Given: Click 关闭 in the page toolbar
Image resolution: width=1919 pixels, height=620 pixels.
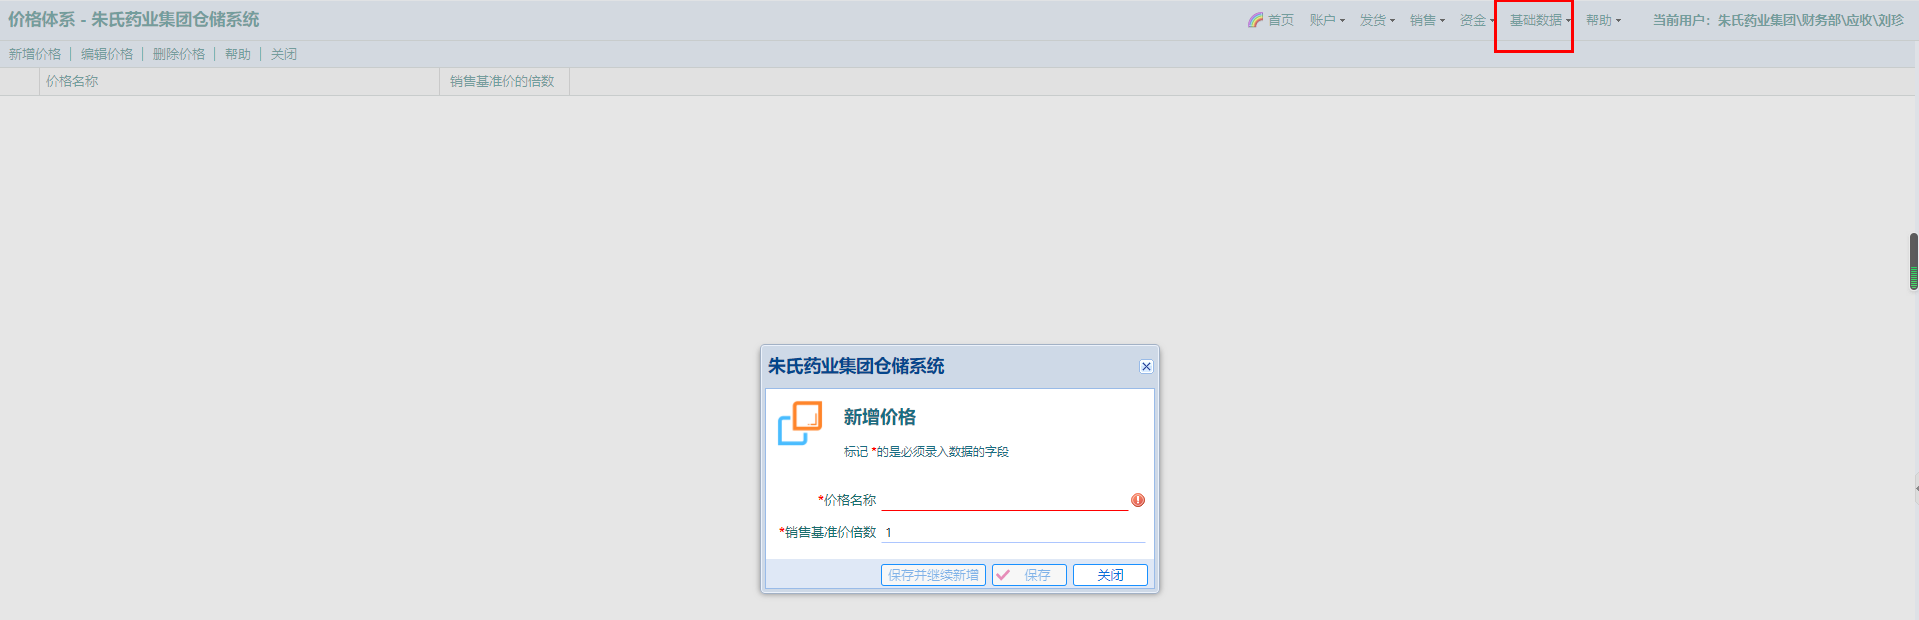Looking at the screenshot, I should tap(284, 54).
